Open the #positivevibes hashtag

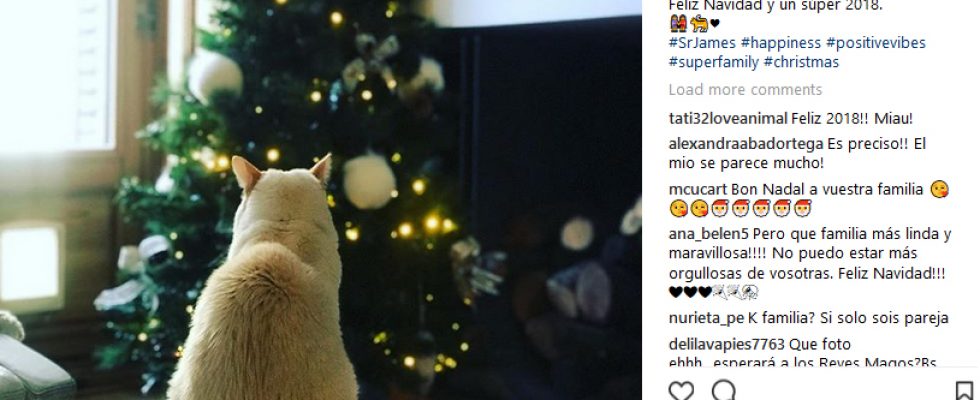coord(876,43)
